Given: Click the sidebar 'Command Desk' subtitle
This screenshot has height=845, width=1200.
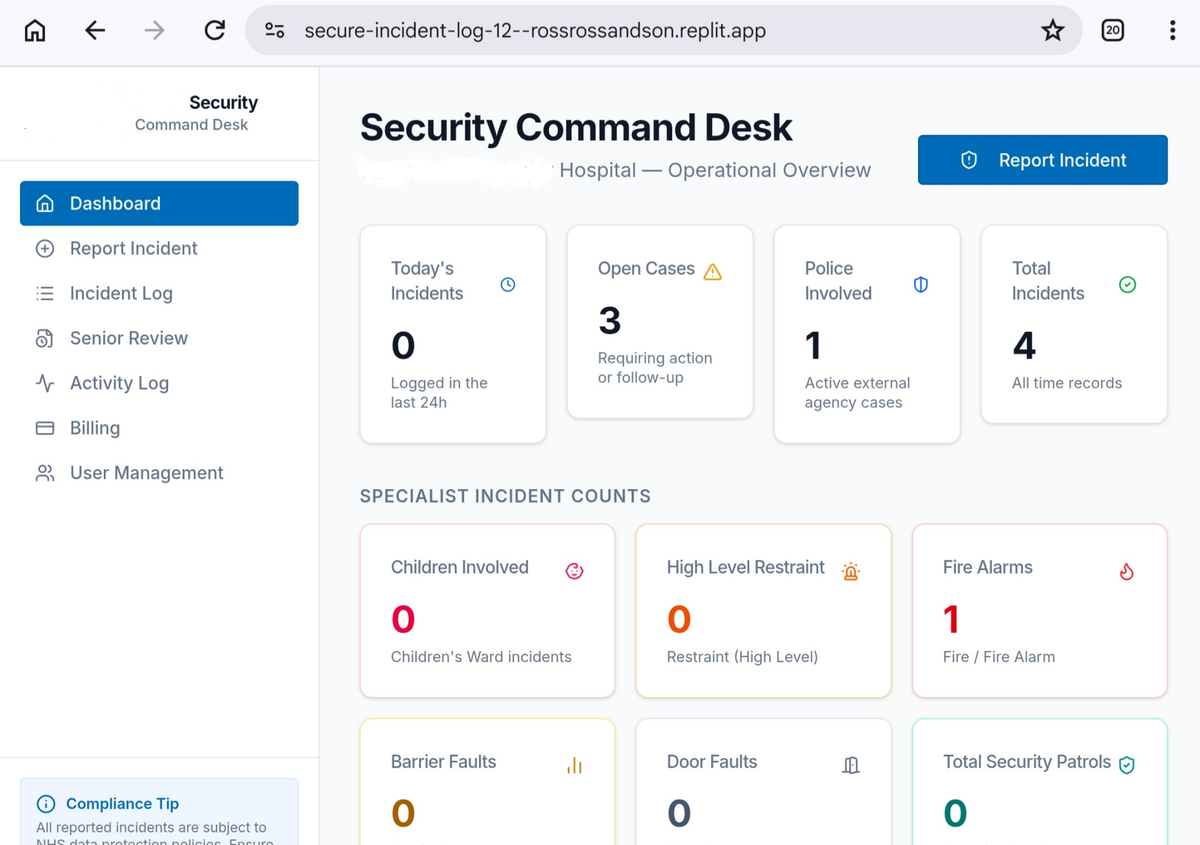Looking at the screenshot, I should (191, 125).
